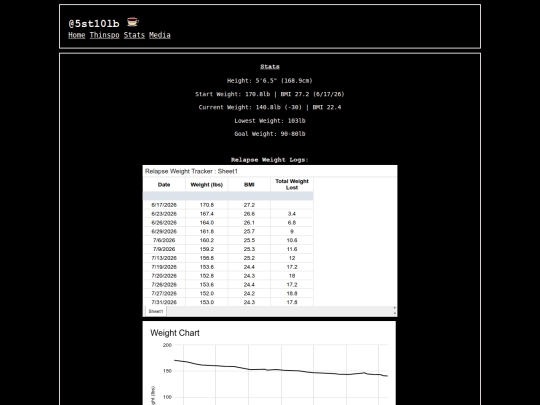The image size is (540, 405).
Task: Click the Stats section heading
Action: click(270, 67)
